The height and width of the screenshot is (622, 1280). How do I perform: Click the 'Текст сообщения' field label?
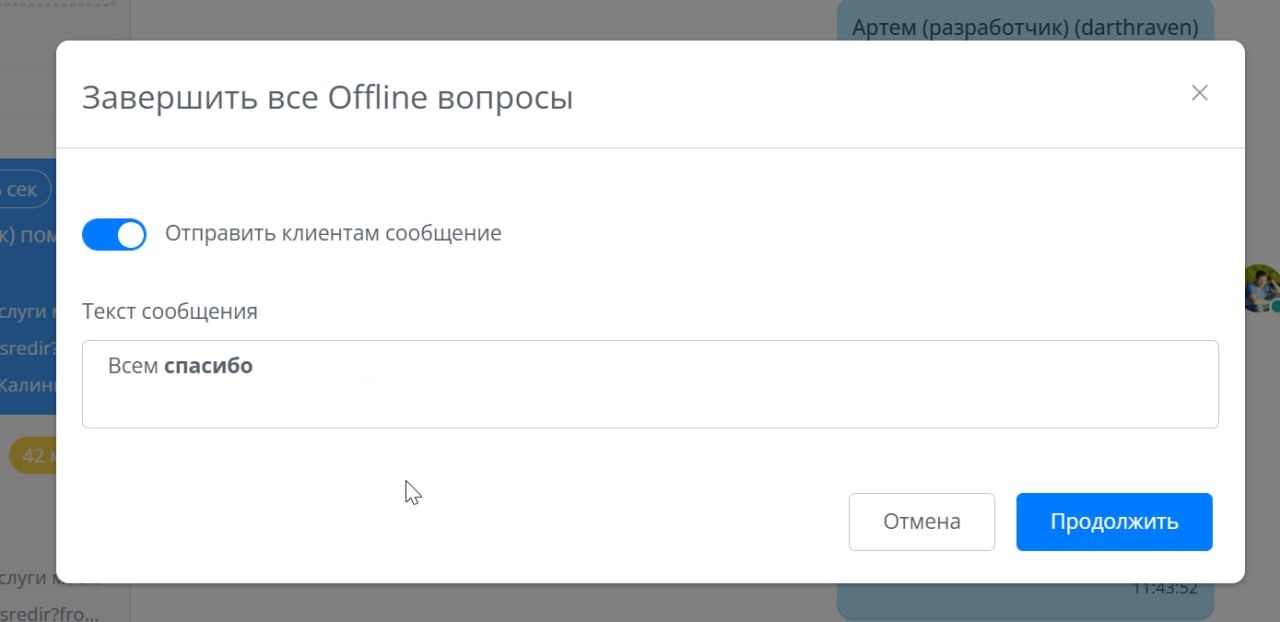[170, 311]
